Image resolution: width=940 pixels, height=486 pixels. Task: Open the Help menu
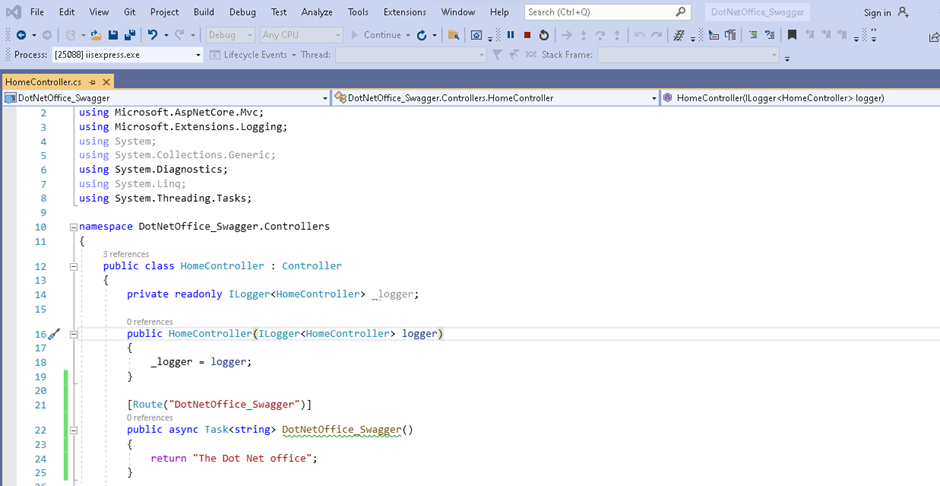499,12
